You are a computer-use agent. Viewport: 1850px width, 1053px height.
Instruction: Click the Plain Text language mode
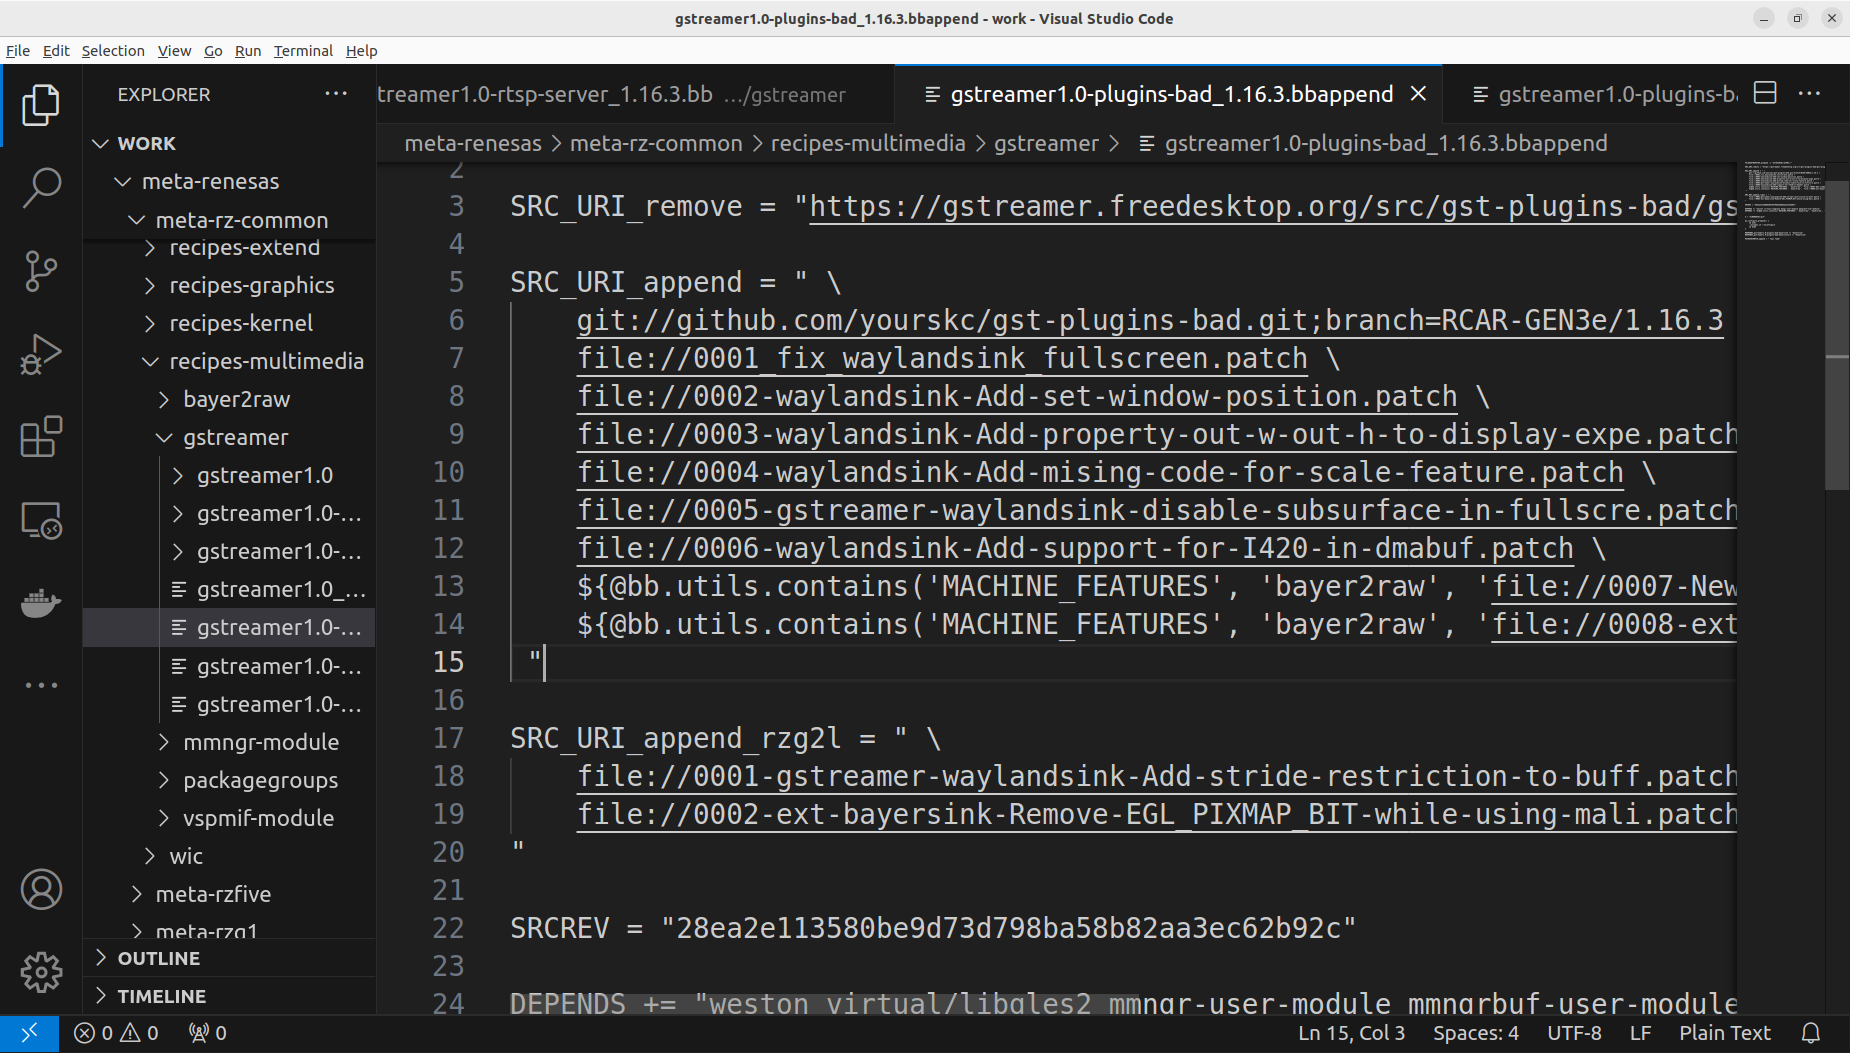point(1724,1033)
